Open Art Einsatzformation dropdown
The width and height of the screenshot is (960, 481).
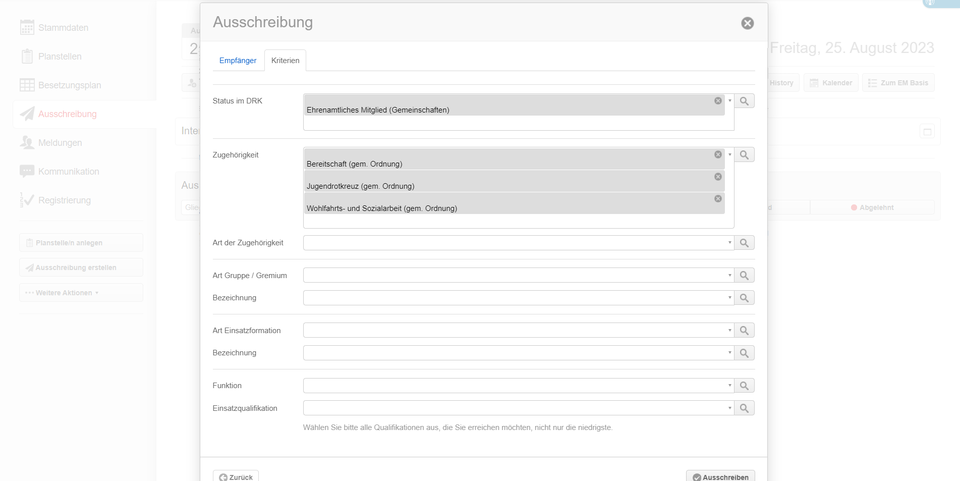[x=730, y=330]
